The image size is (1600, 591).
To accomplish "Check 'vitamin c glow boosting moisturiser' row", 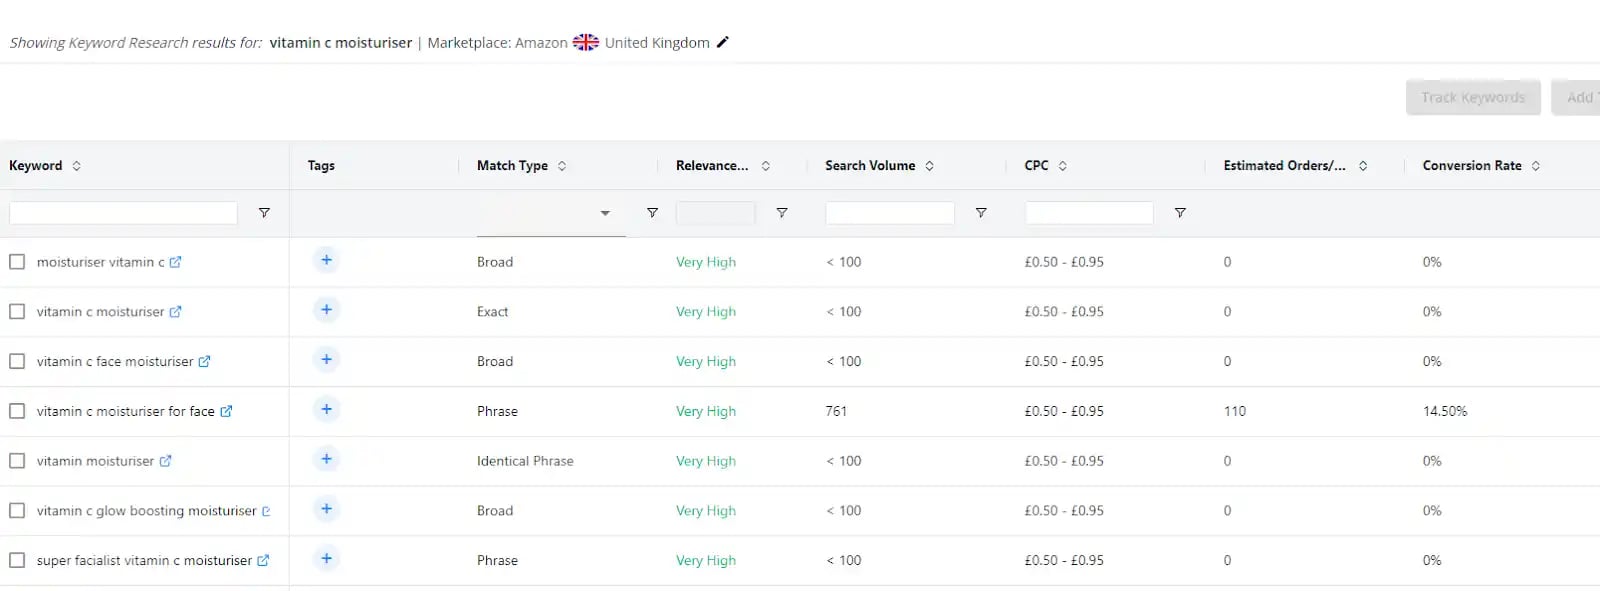I will (x=17, y=511).
